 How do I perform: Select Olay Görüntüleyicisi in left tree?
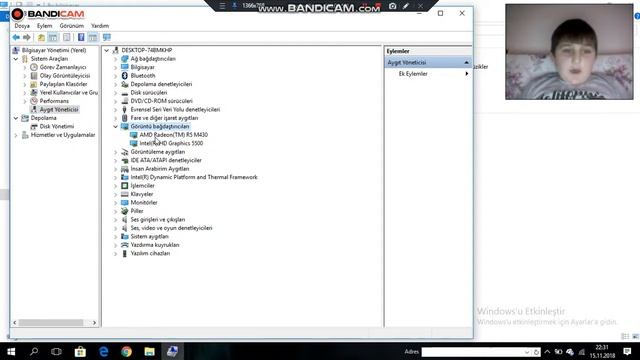[64, 76]
